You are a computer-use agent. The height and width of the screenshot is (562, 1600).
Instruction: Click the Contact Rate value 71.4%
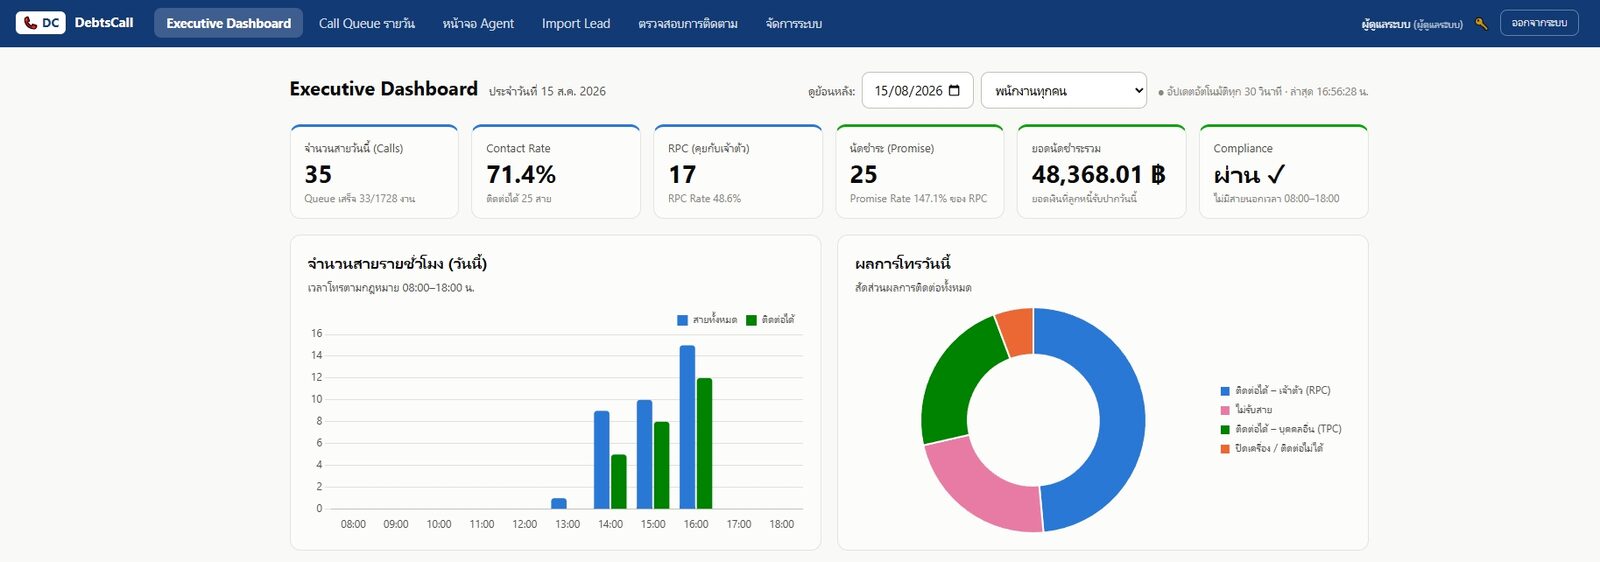pos(521,174)
